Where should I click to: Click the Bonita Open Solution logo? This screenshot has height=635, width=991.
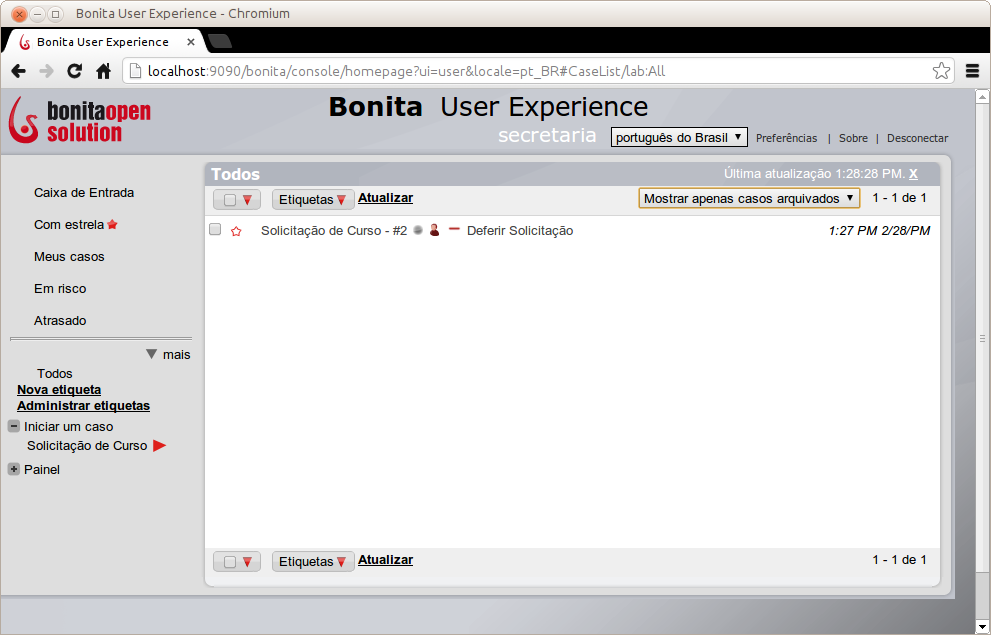pos(78,120)
